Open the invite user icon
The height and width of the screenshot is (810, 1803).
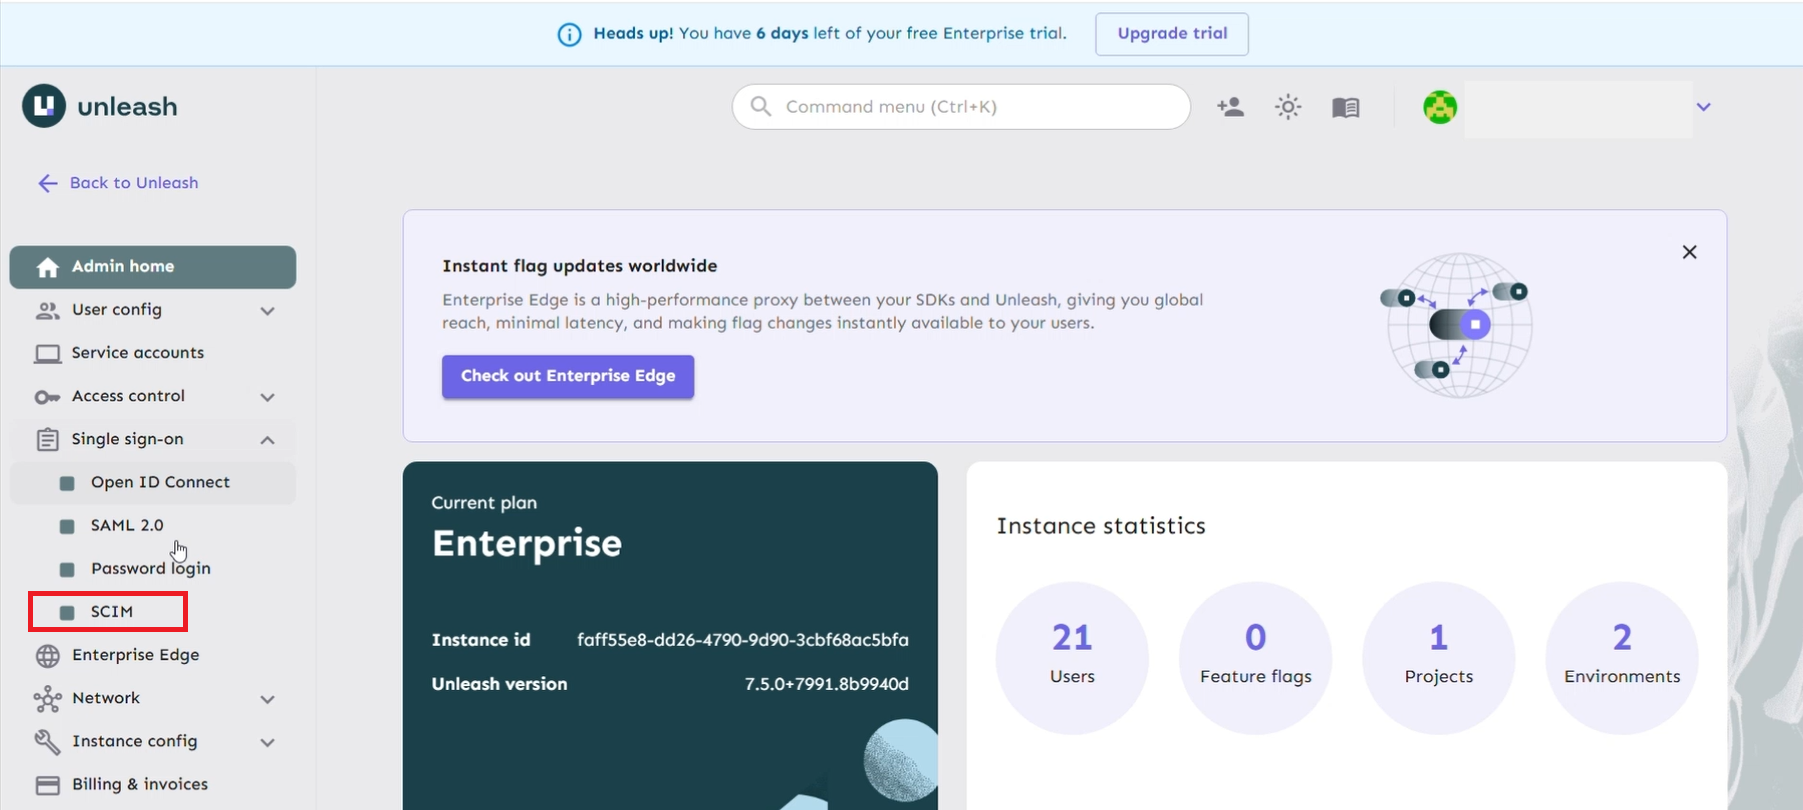[x=1230, y=107]
